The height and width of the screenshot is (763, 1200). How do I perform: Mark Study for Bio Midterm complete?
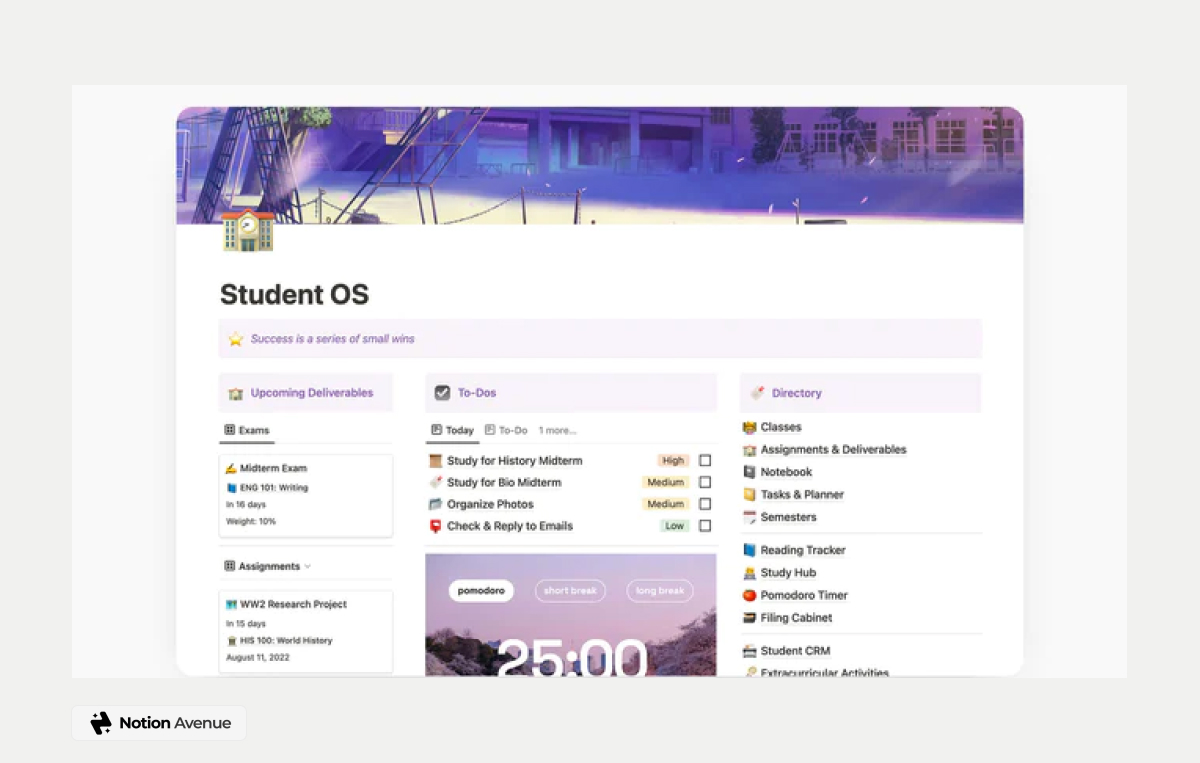(705, 482)
